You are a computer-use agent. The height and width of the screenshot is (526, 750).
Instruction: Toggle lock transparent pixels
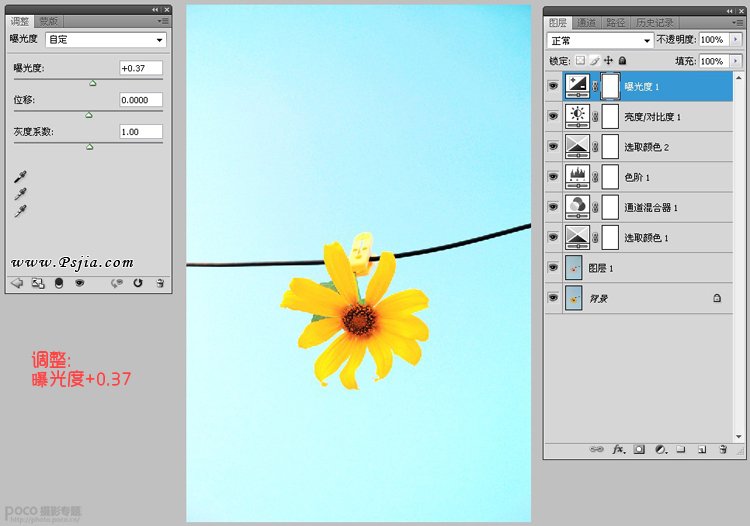[x=580, y=61]
